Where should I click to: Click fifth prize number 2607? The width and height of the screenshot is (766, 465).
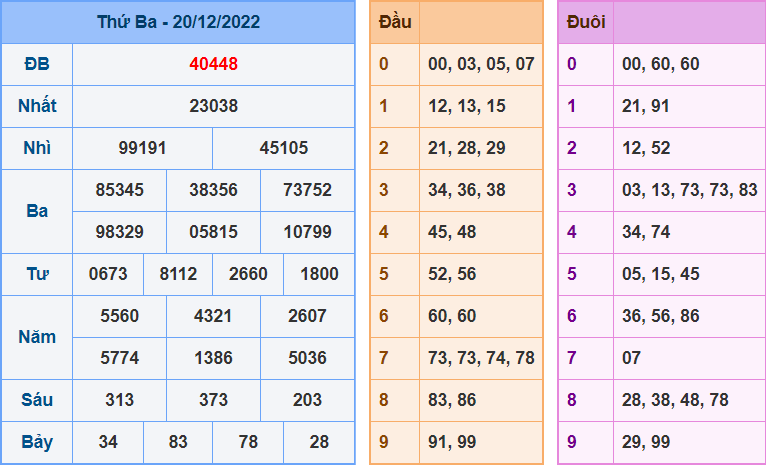(x=307, y=316)
